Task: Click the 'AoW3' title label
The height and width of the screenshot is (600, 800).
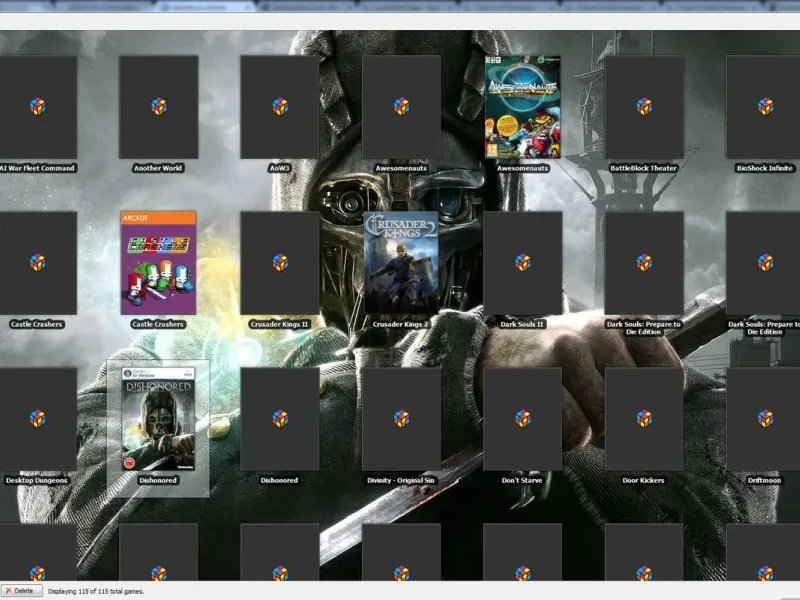Action: click(280, 168)
